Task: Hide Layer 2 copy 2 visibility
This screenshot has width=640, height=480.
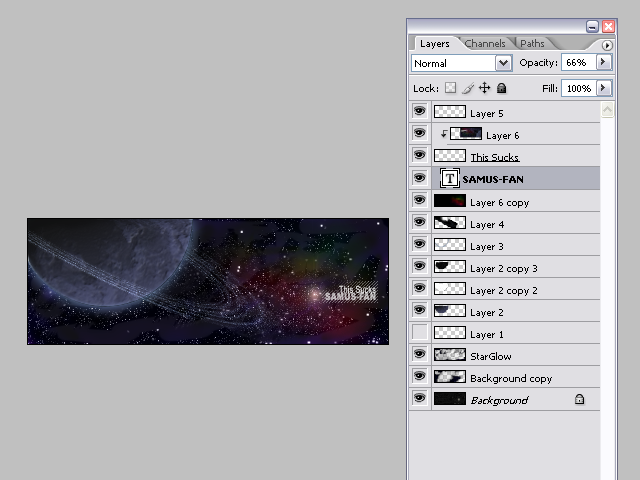Action: [x=420, y=288]
